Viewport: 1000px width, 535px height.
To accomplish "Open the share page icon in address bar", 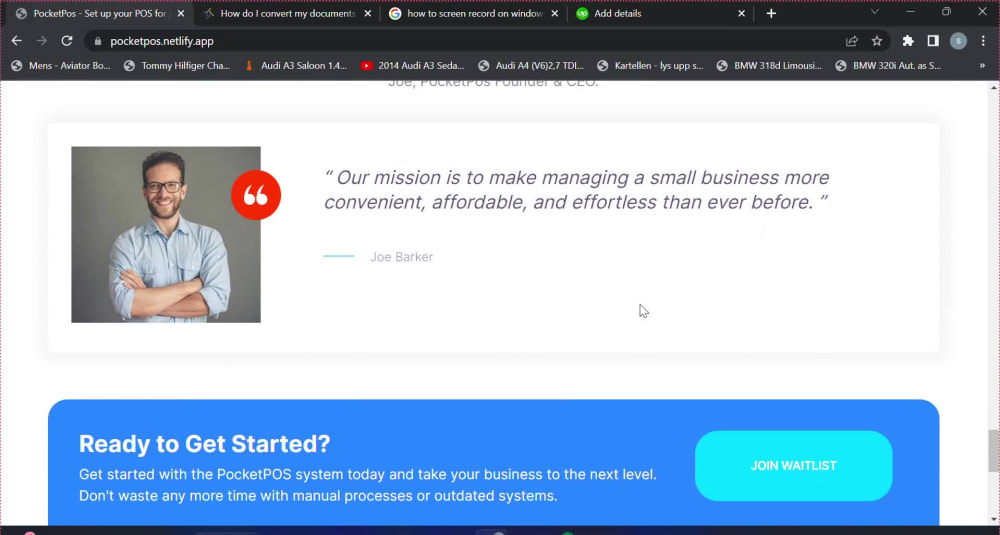I will tap(851, 41).
